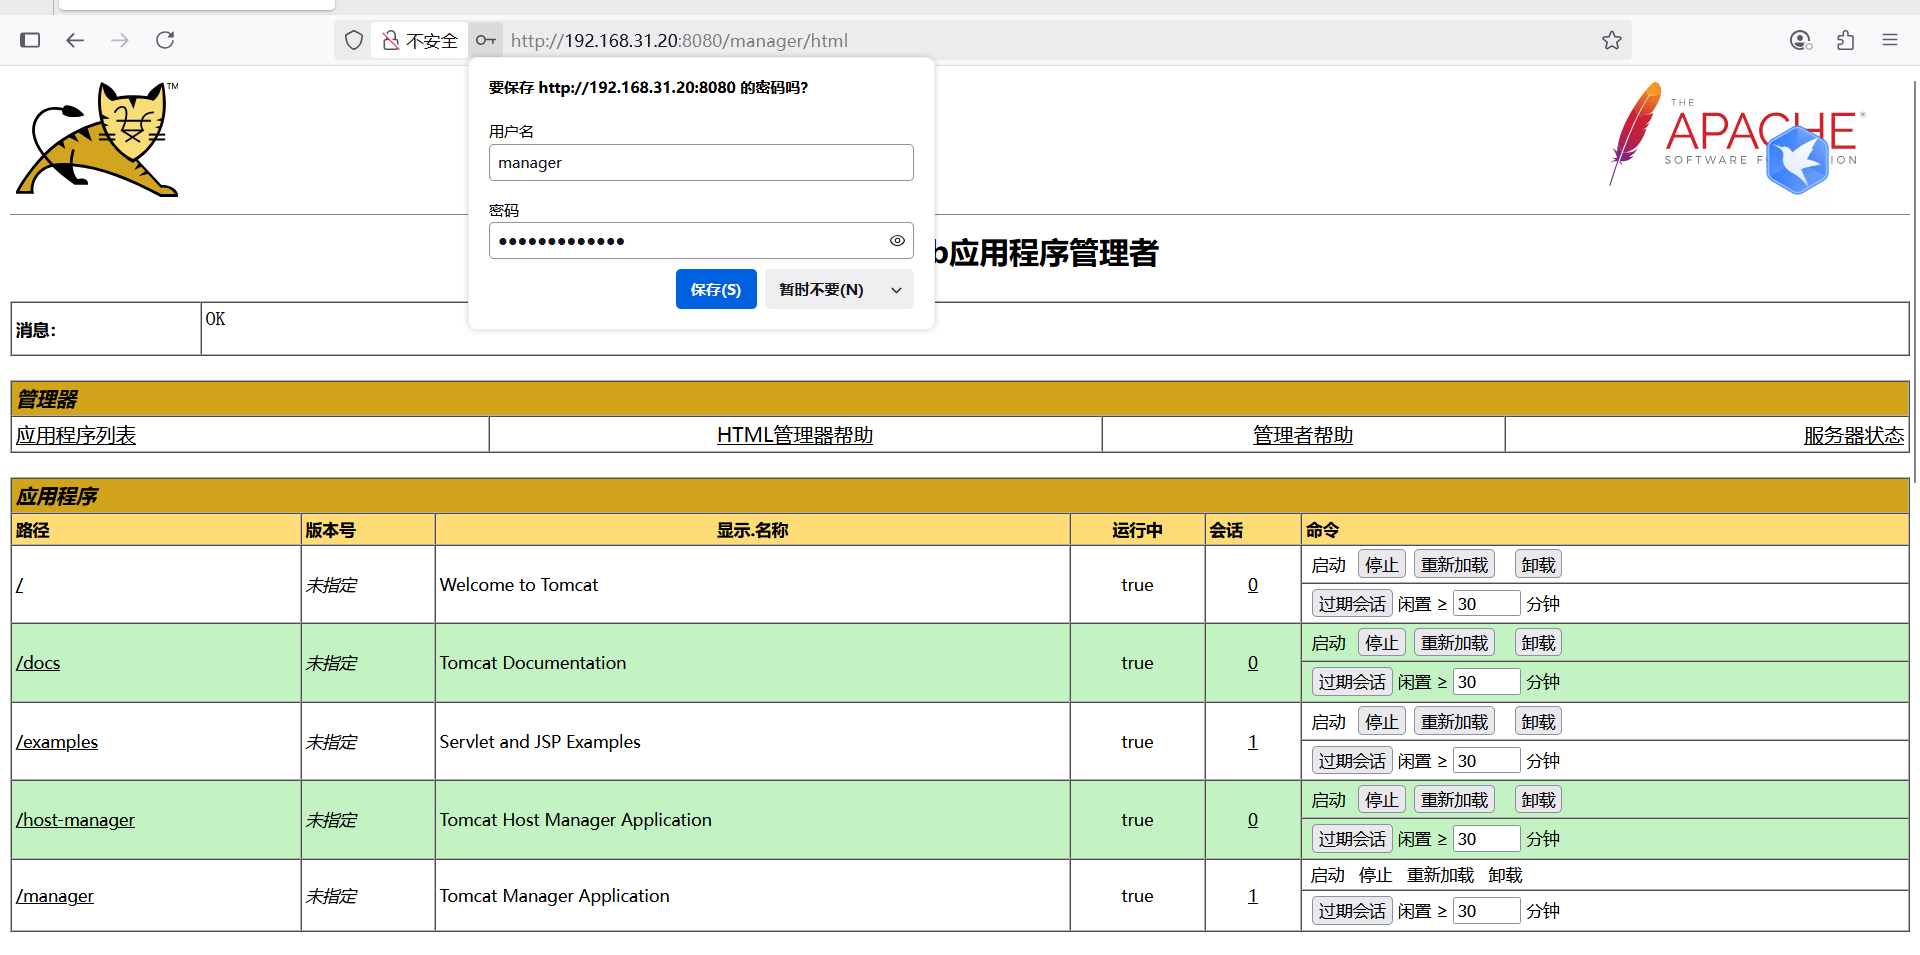Click 过期会话 for /docs application

1352,682
